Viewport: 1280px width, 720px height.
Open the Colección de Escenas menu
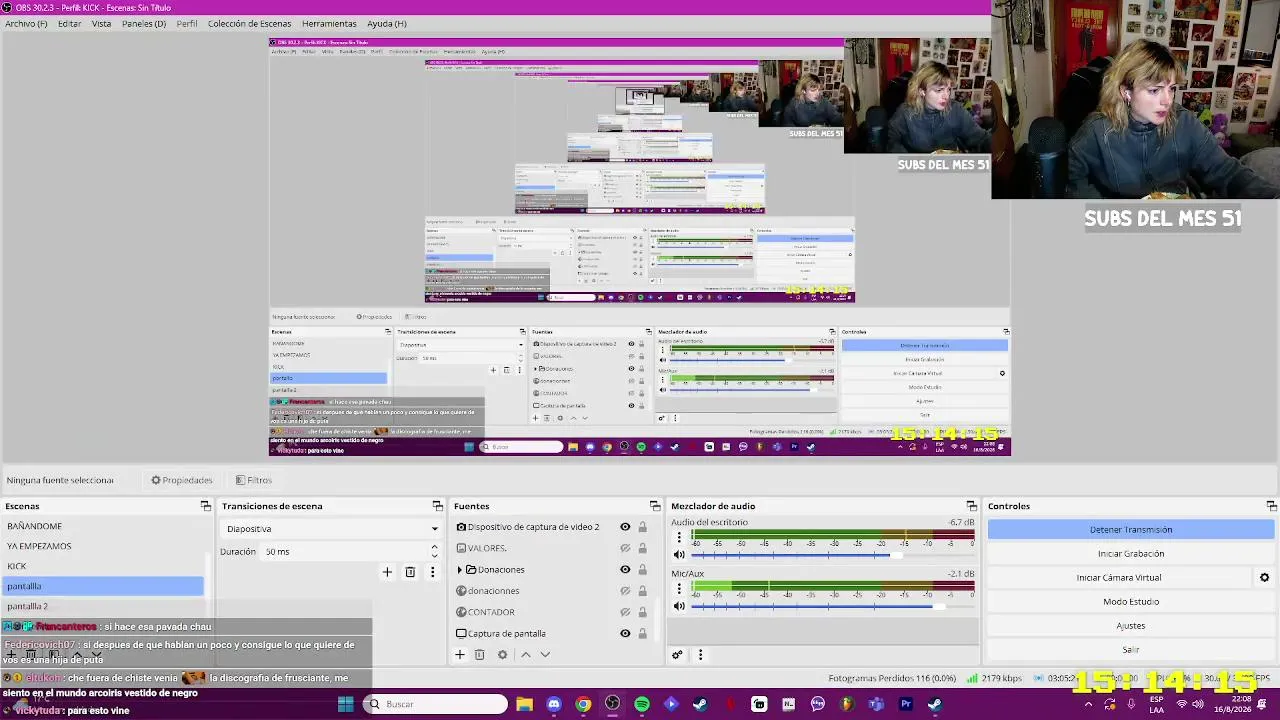pos(249,23)
